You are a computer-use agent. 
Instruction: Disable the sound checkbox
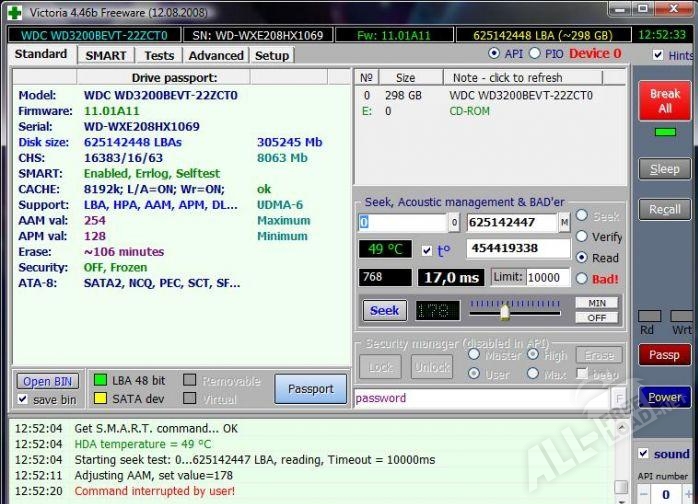click(x=643, y=454)
